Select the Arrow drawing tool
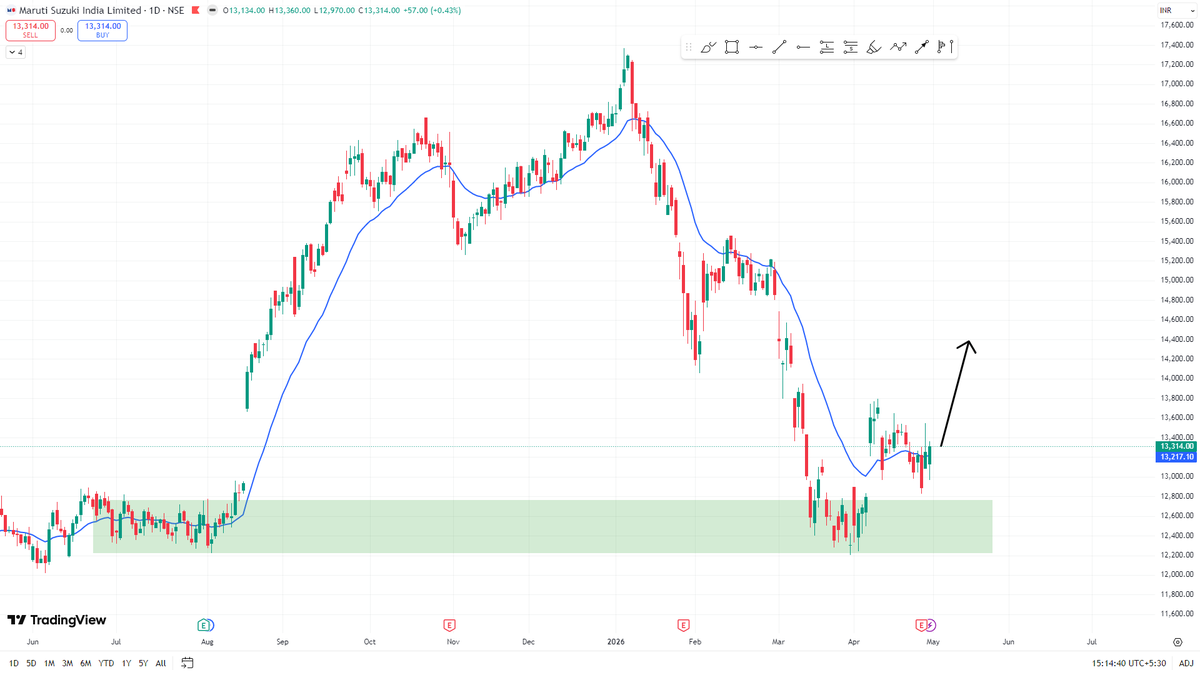The image size is (1200, 675). (922, 47)
